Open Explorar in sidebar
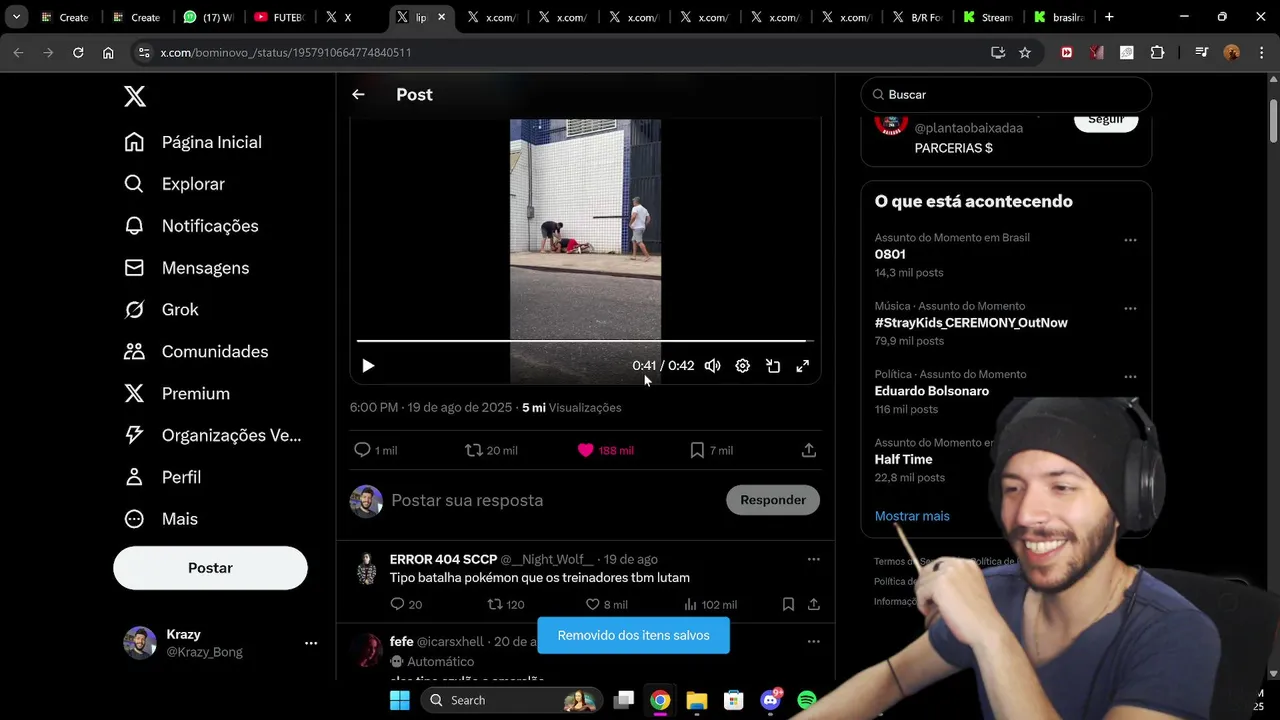 pos(174,184)
